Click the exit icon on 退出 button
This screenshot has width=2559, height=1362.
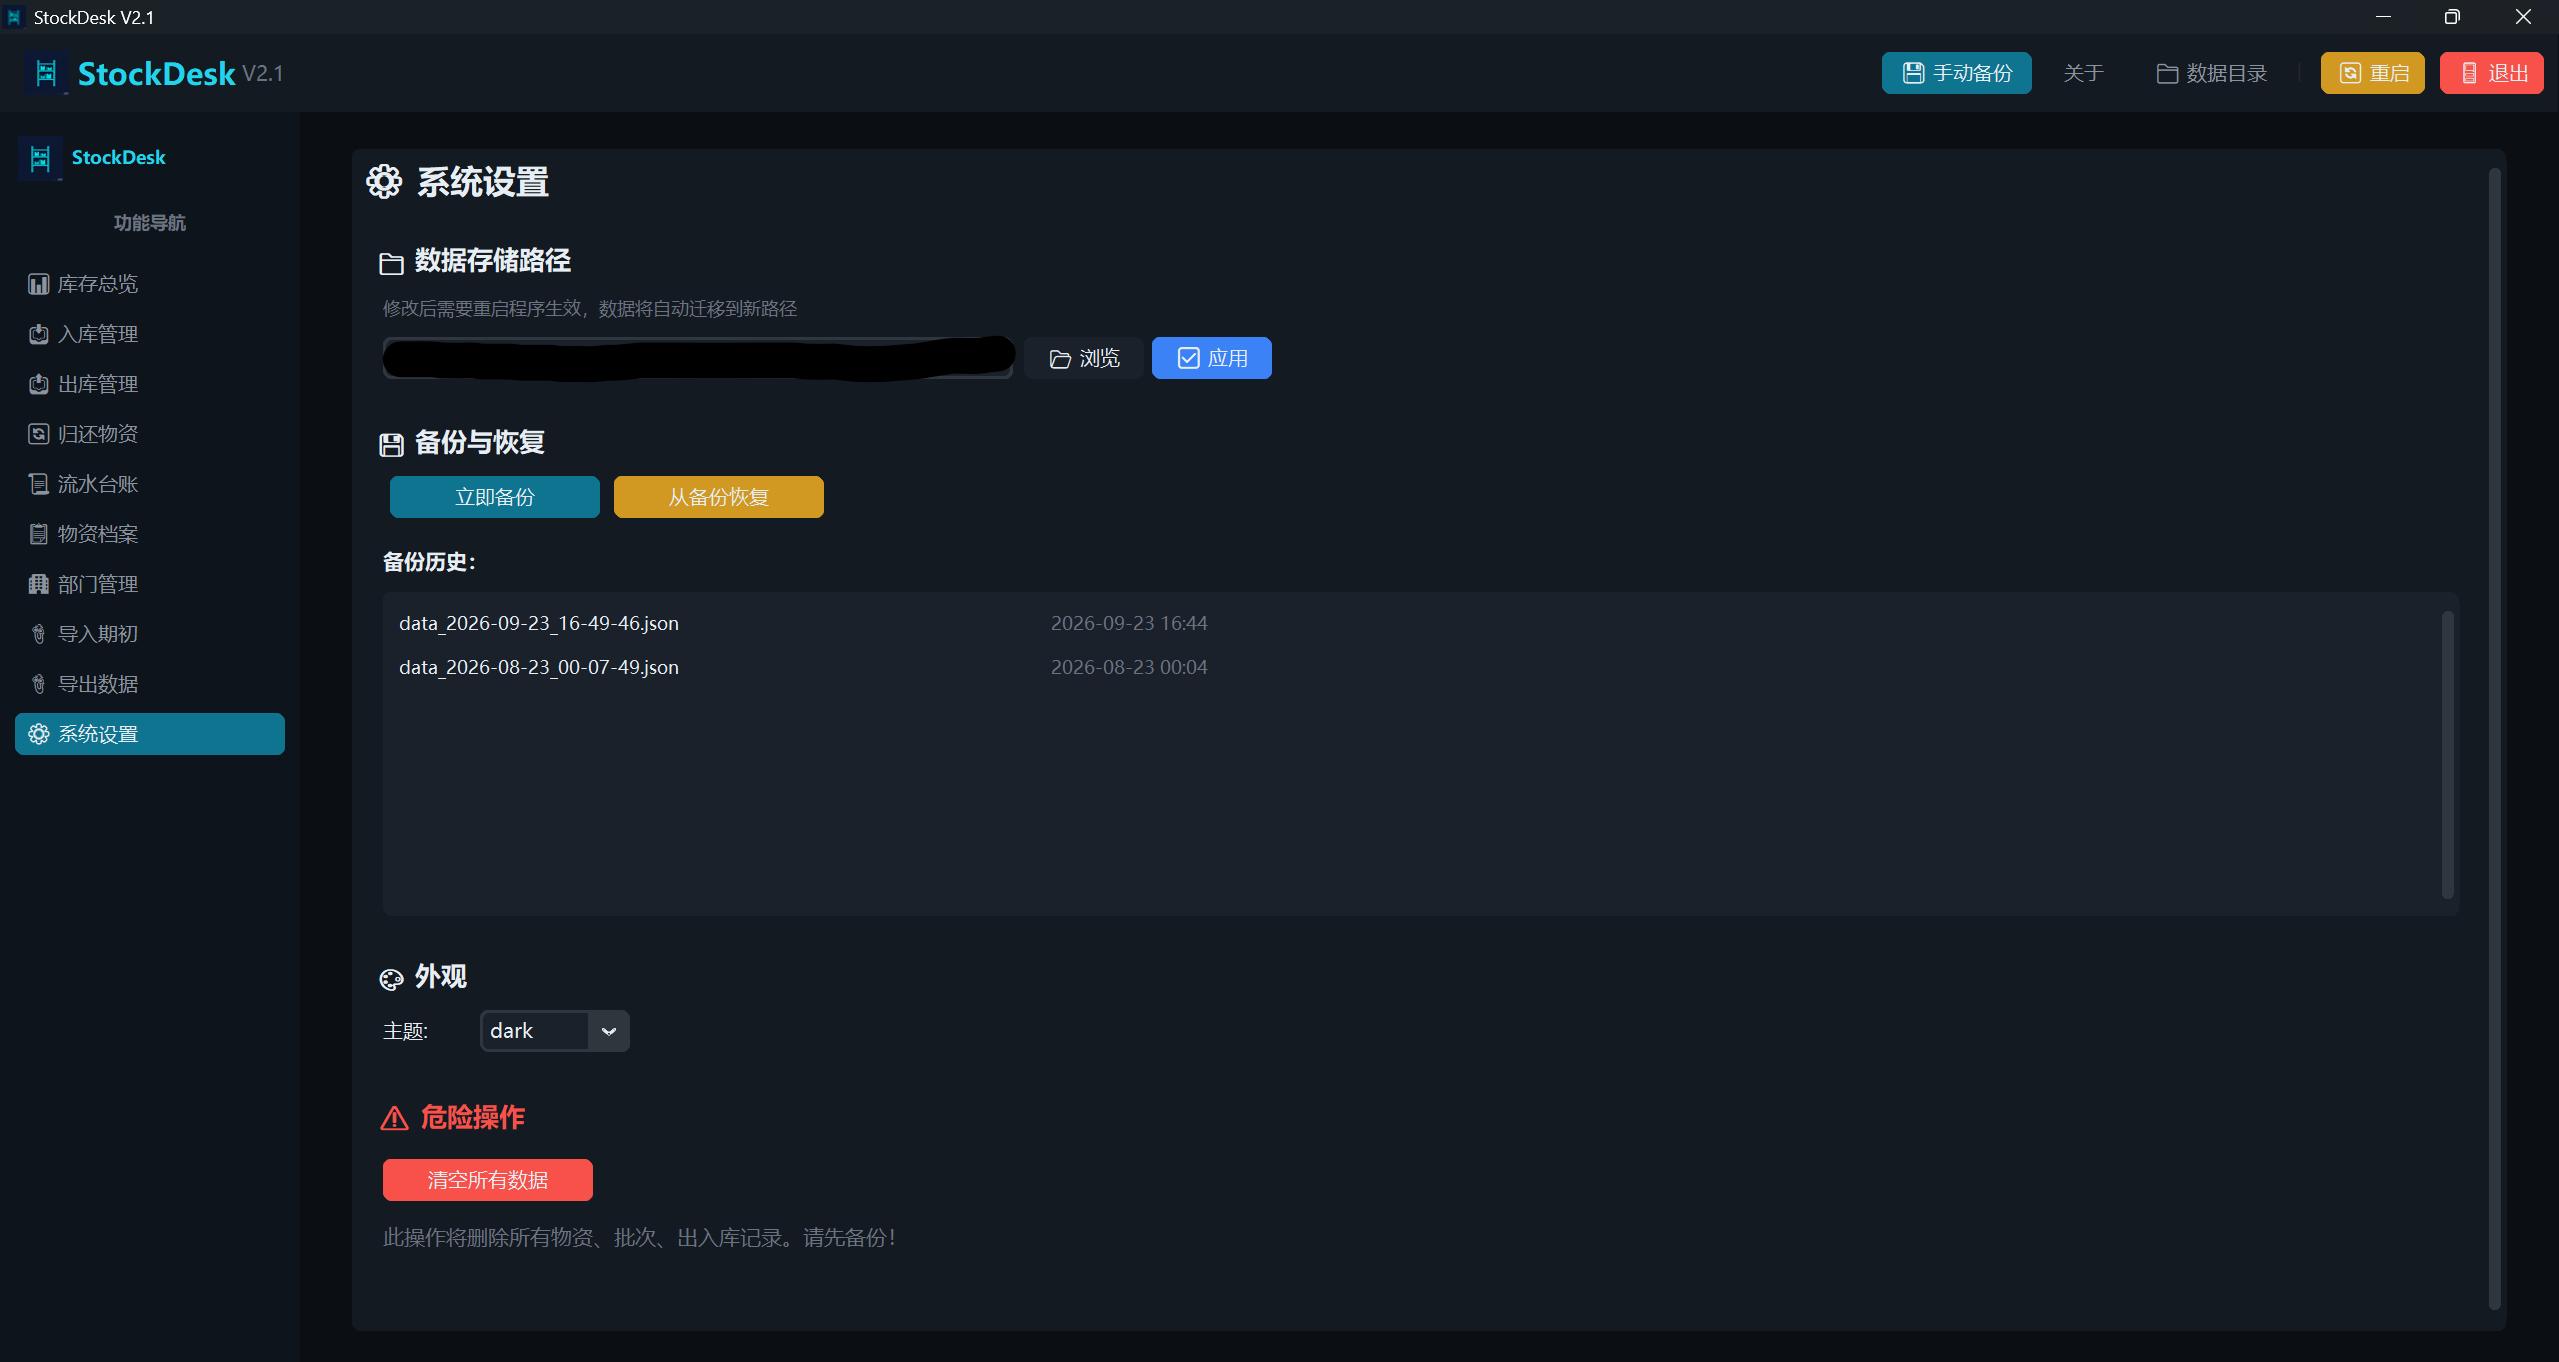[2469, 73]
